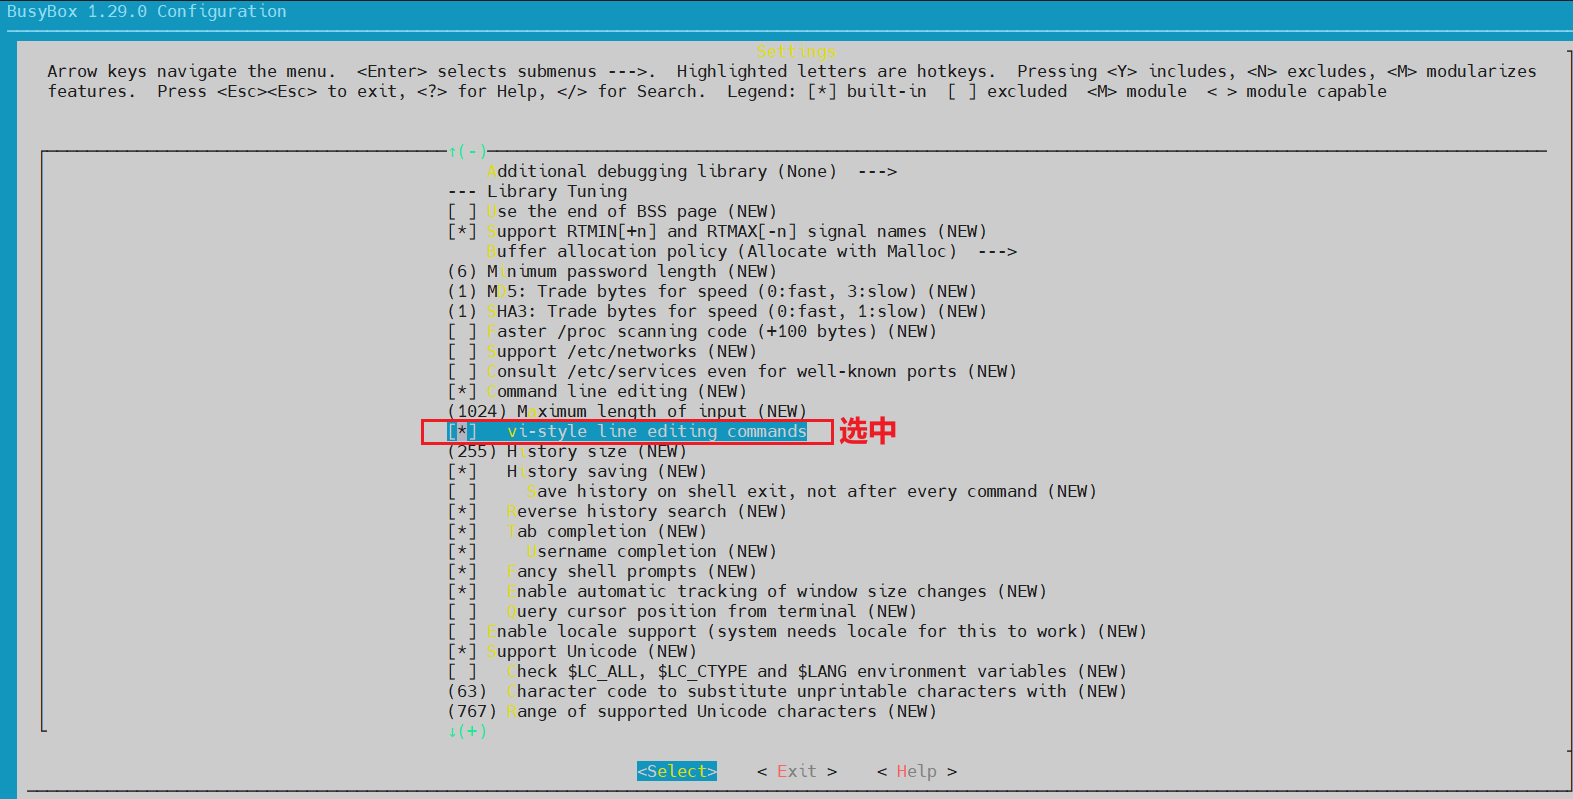Toggle Support RTMIN and RTMAX signal names
This screenshot has width=1573, height=799.
[x=717, y=231]
